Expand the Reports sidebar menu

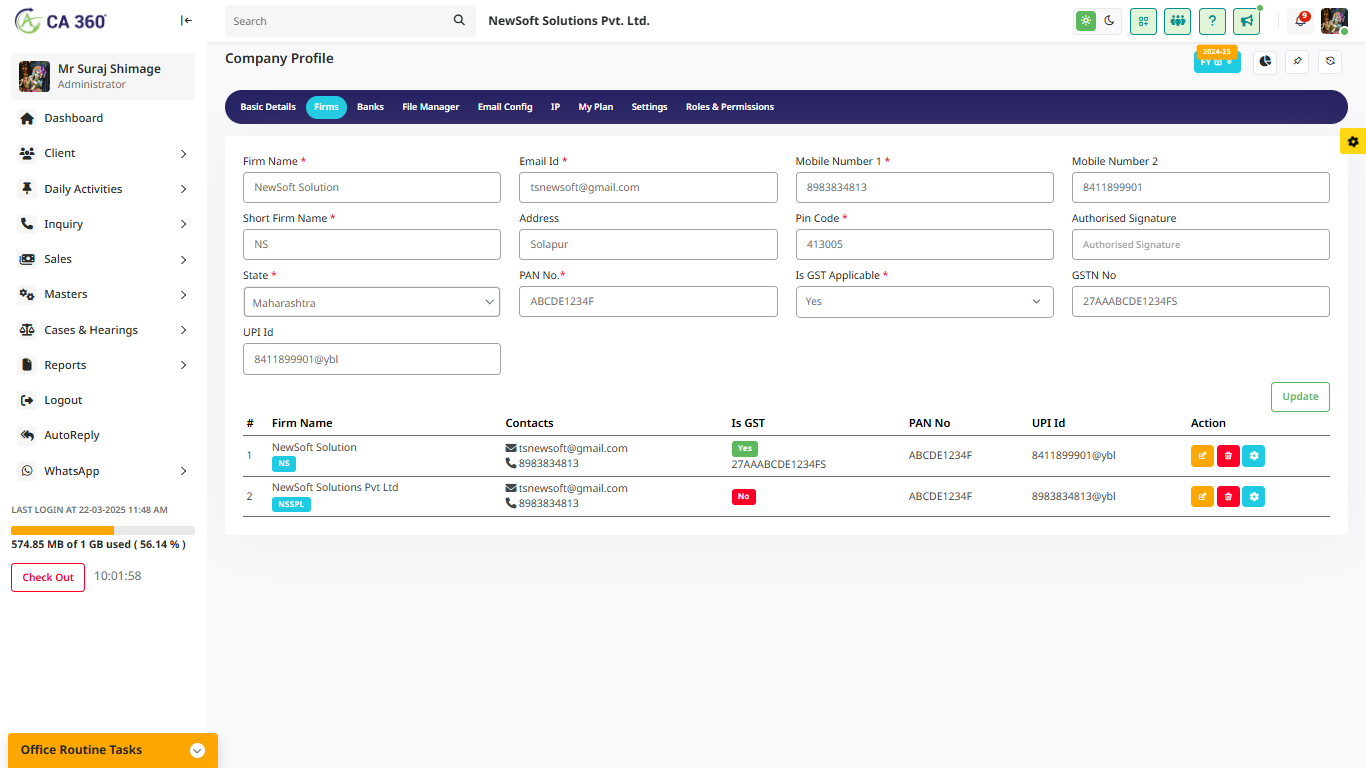[x=103, y=365]
